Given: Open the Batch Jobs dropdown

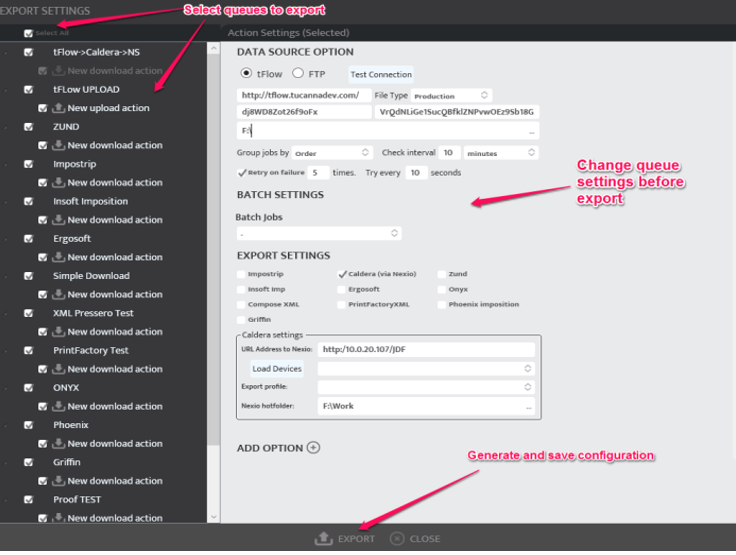Looking at the screenshot, I should 319,233.
